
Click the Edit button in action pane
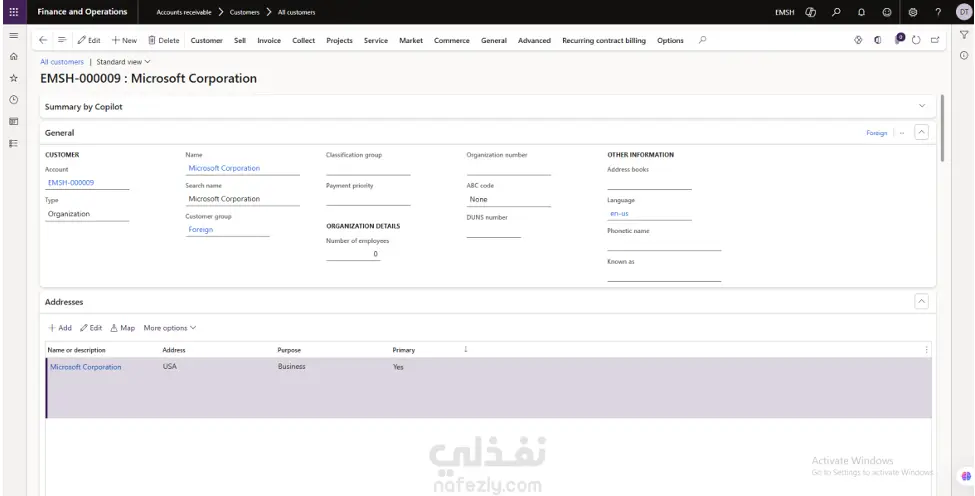coord(89,40)
